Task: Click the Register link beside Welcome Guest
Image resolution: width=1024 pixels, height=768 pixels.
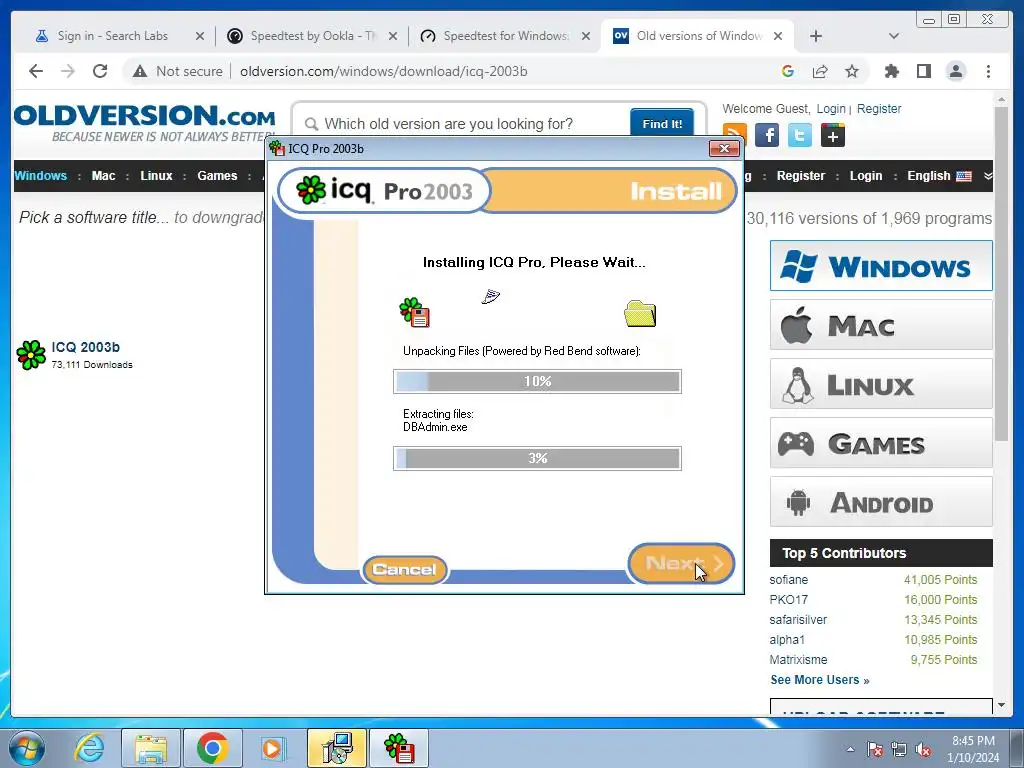Action: point(878,108)
